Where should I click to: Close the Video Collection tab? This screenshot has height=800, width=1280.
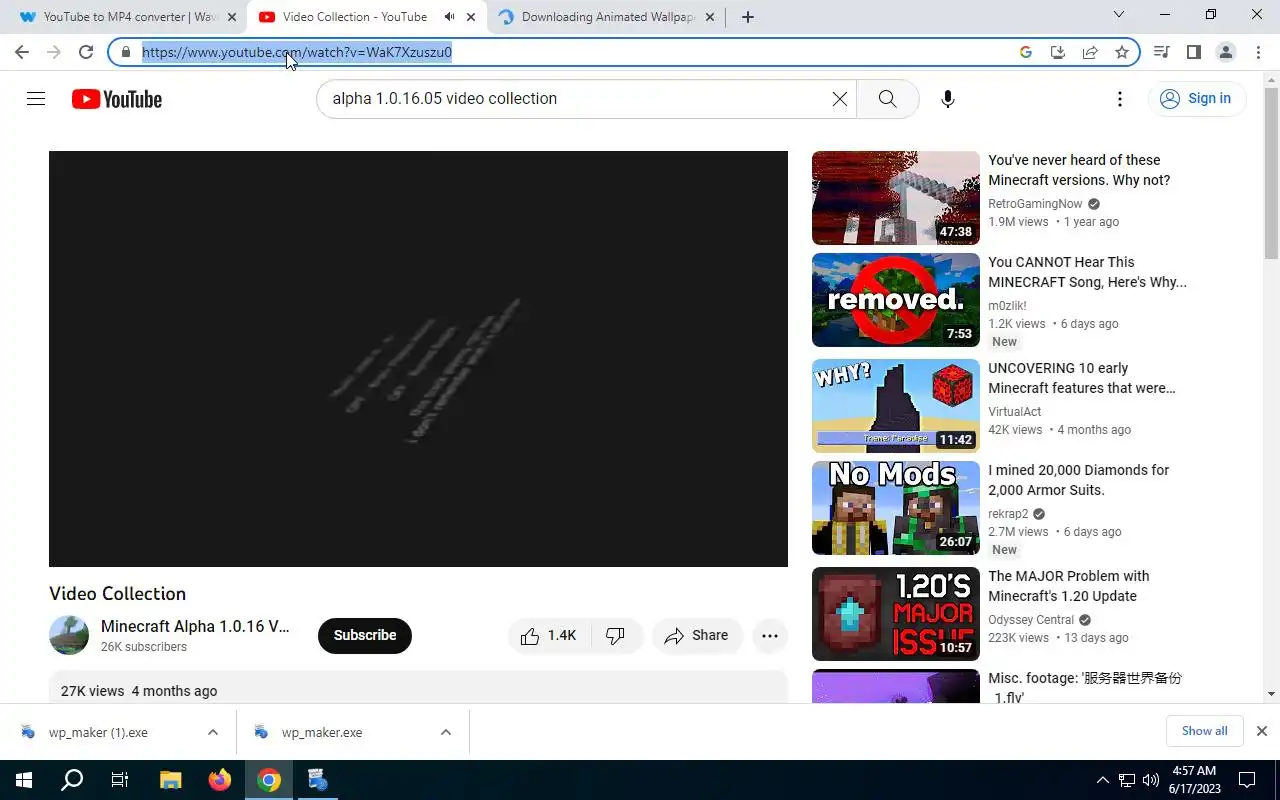pos(471,17)
